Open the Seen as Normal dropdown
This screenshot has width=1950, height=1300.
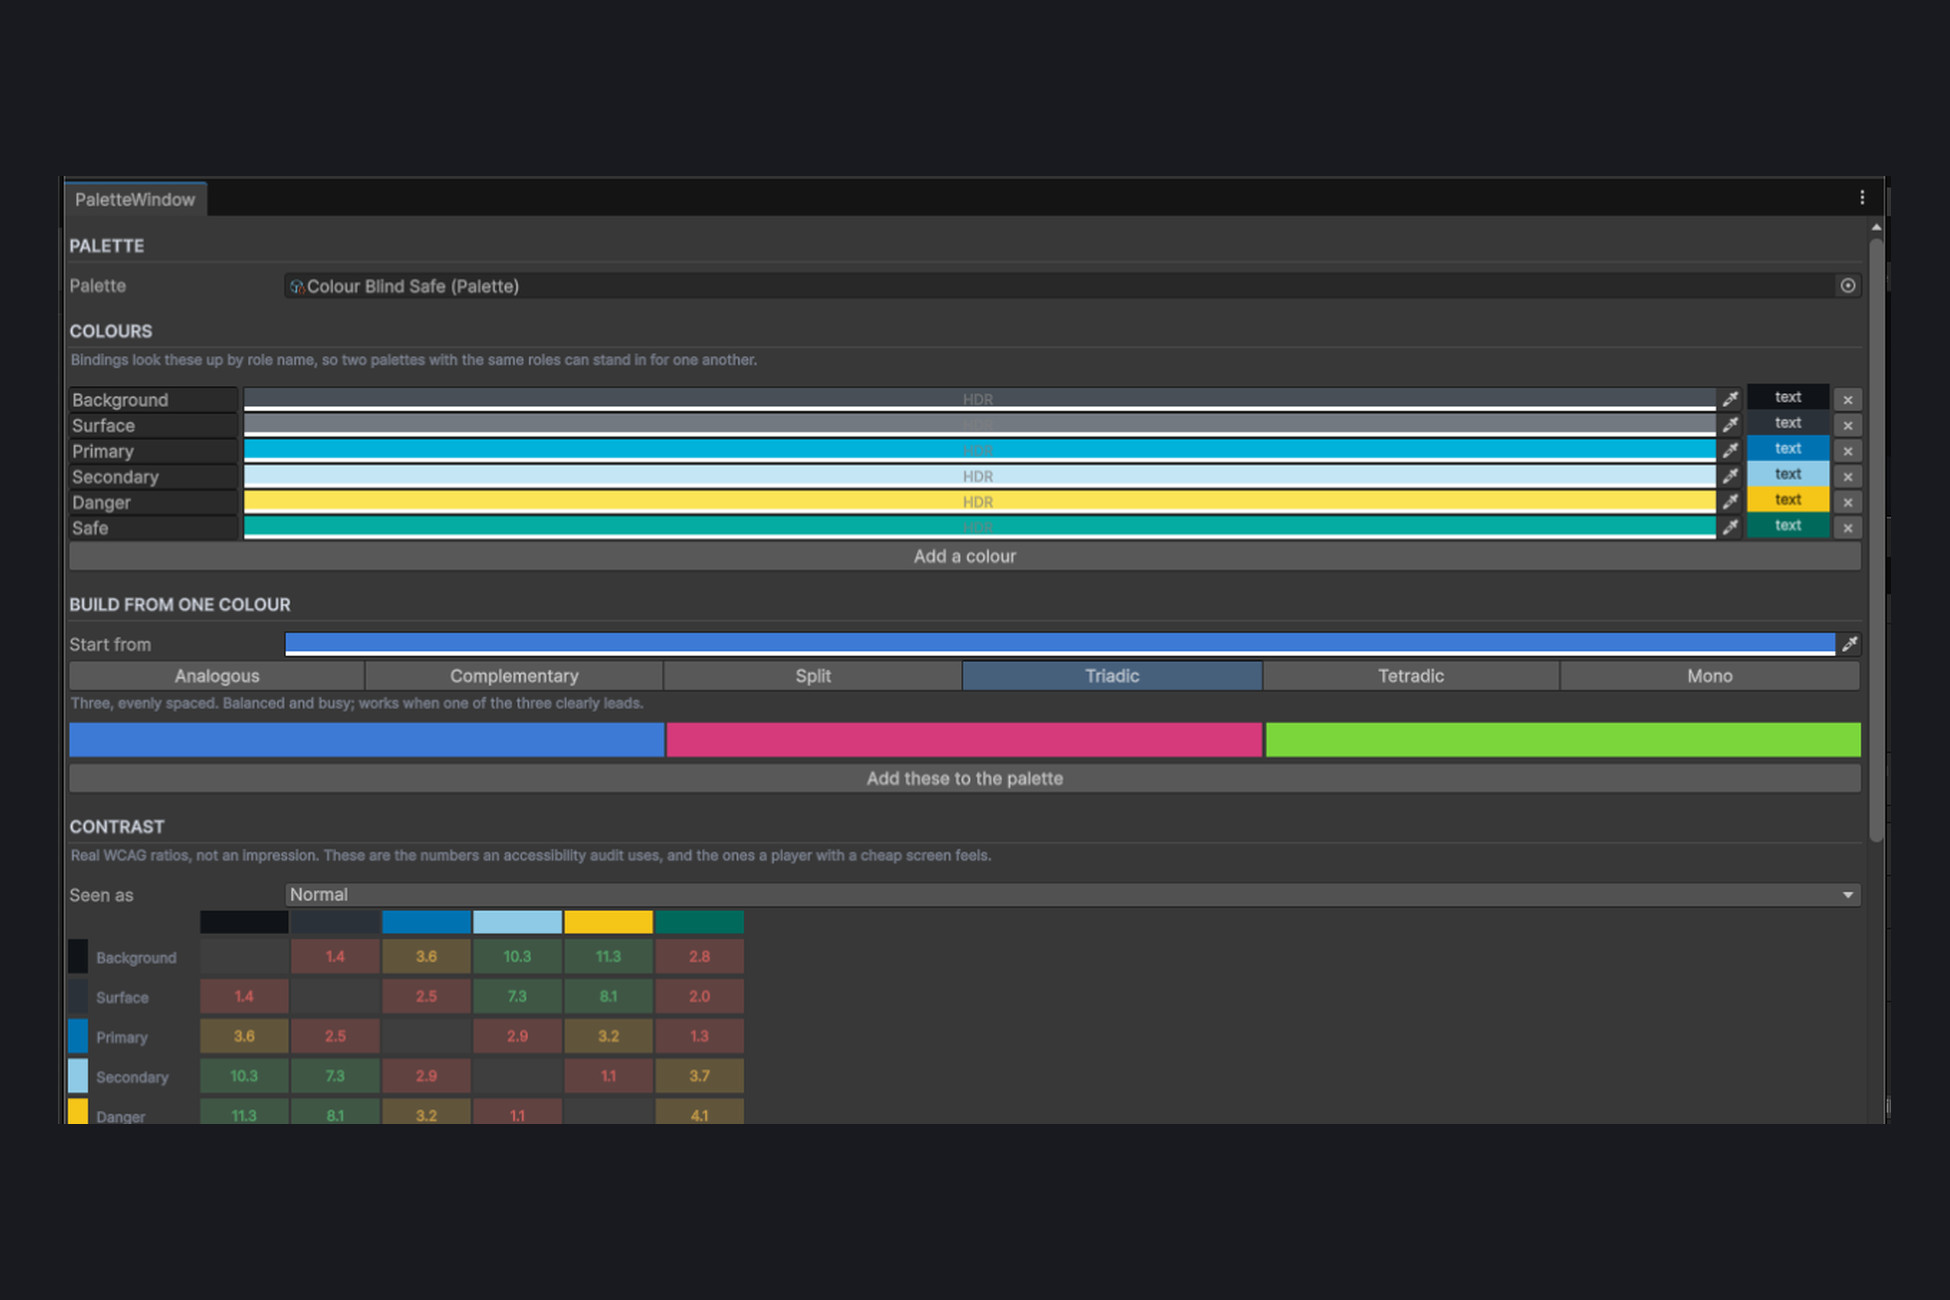coord(1073,895)
